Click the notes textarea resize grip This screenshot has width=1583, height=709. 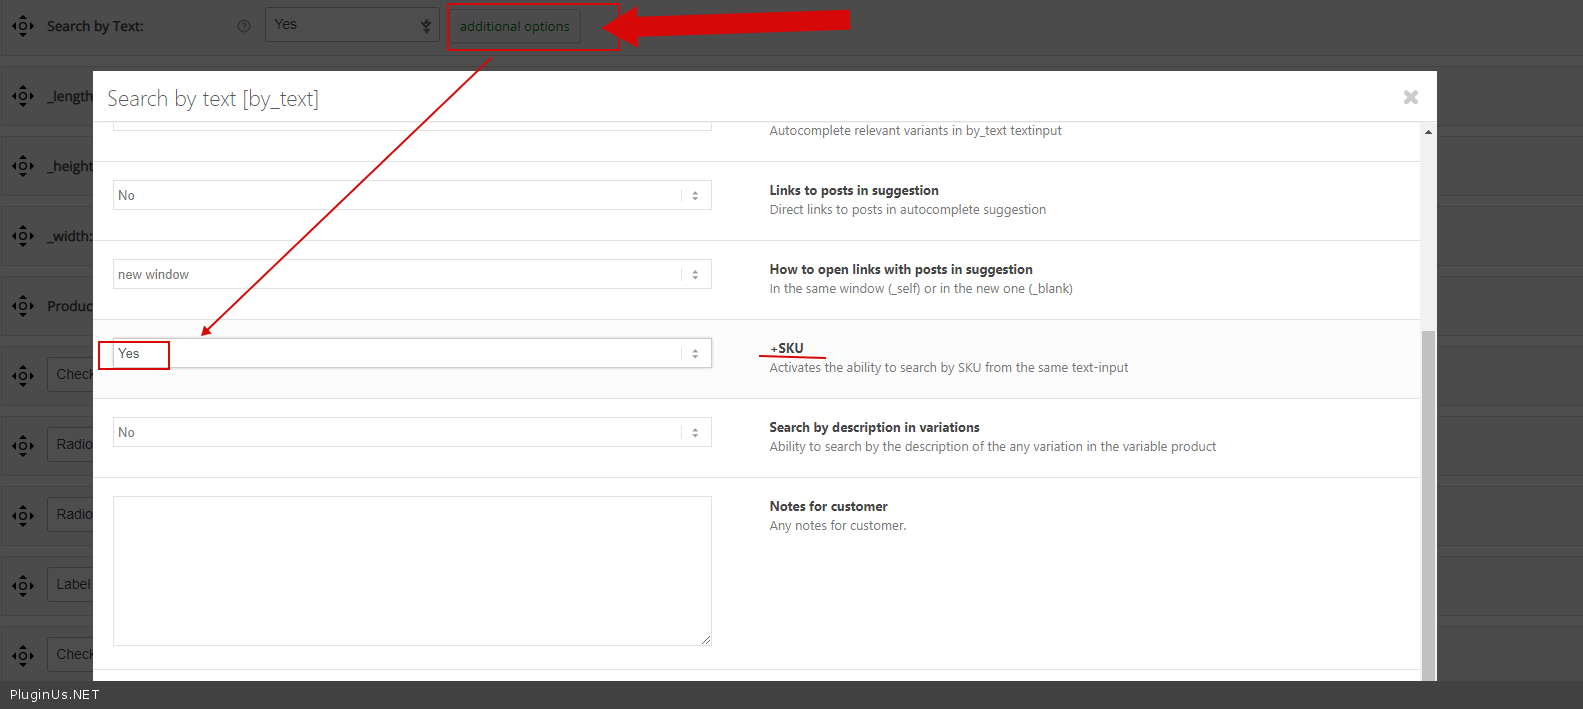pyautogui.click(x=706, y=640)
